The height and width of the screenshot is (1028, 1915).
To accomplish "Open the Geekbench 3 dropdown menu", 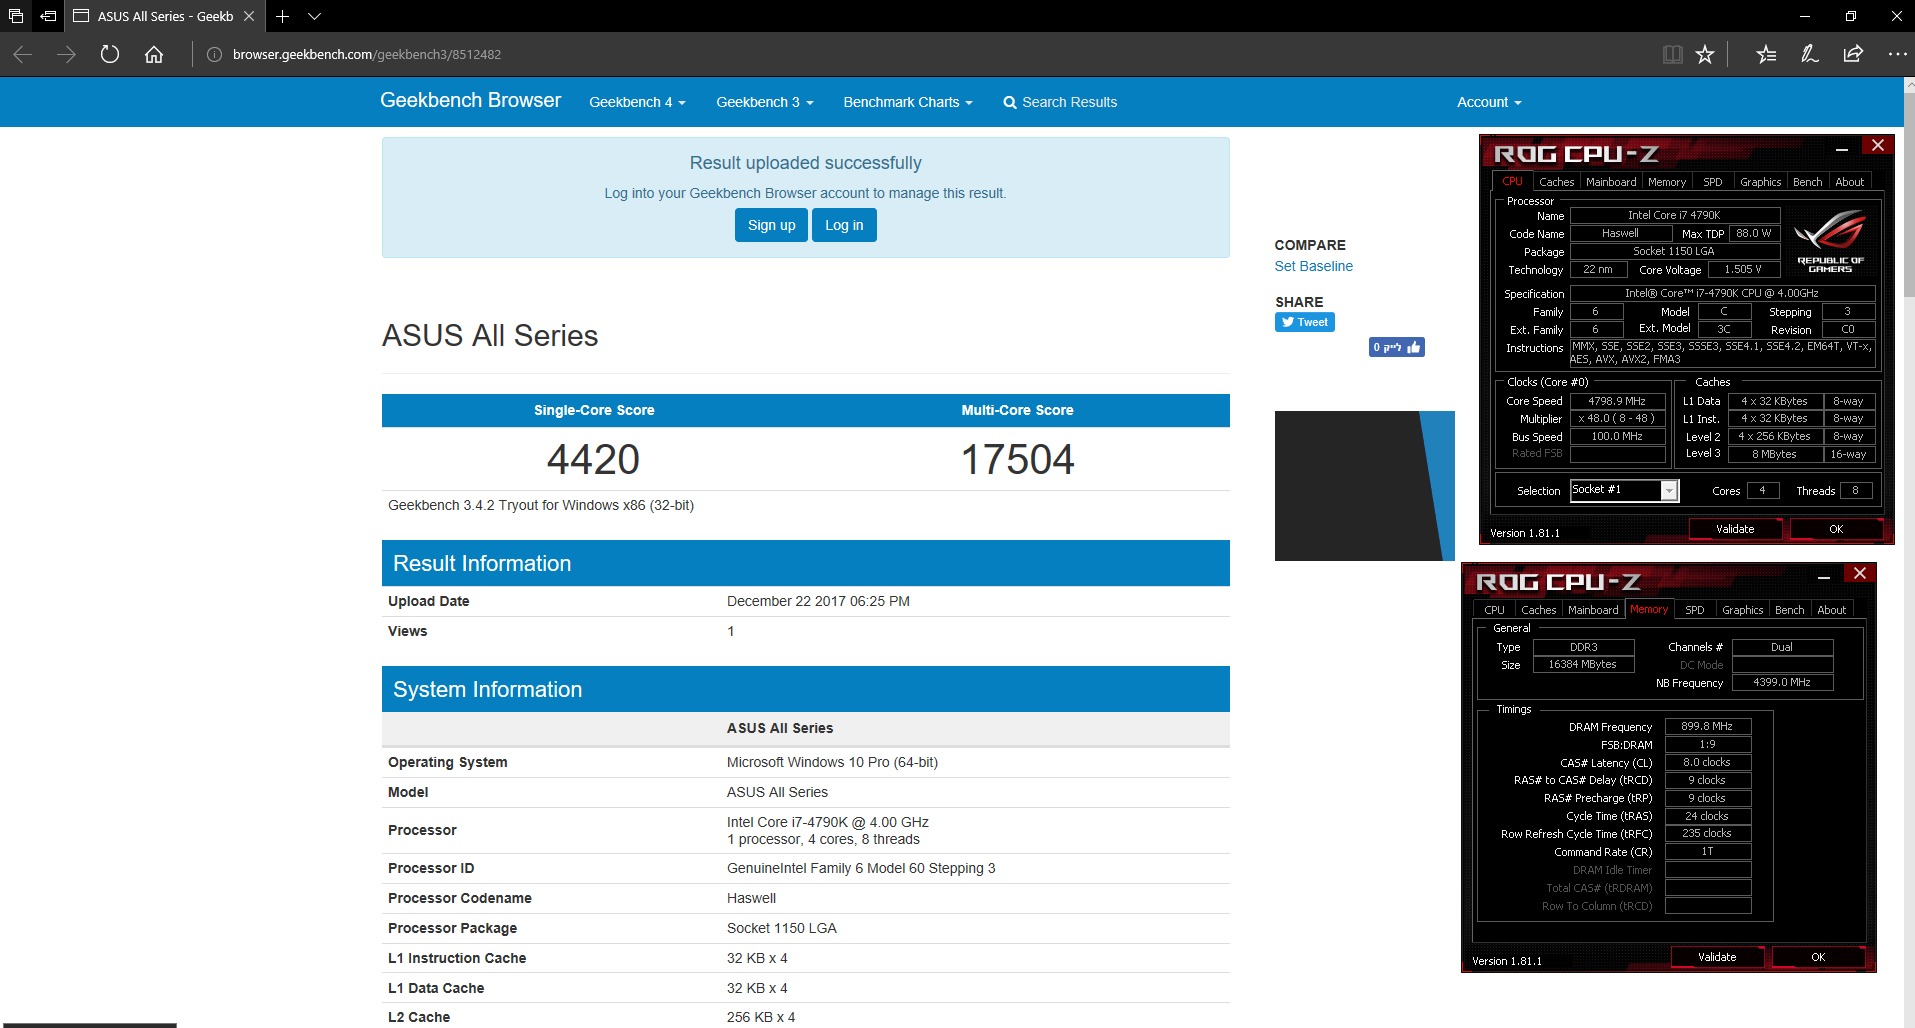I will click(765, 102).
